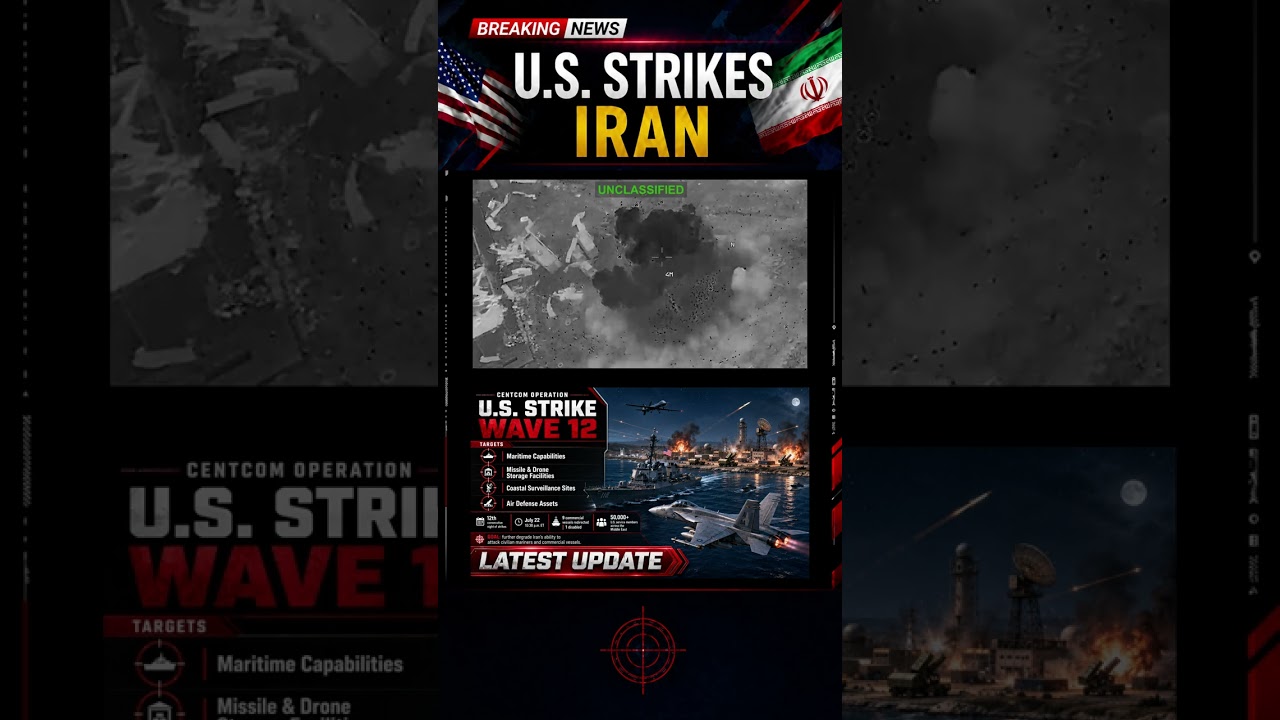Click the red target icon beside GOAL text
The width and height of the screenshot is (1280, 720).
(x=480, y=539)
